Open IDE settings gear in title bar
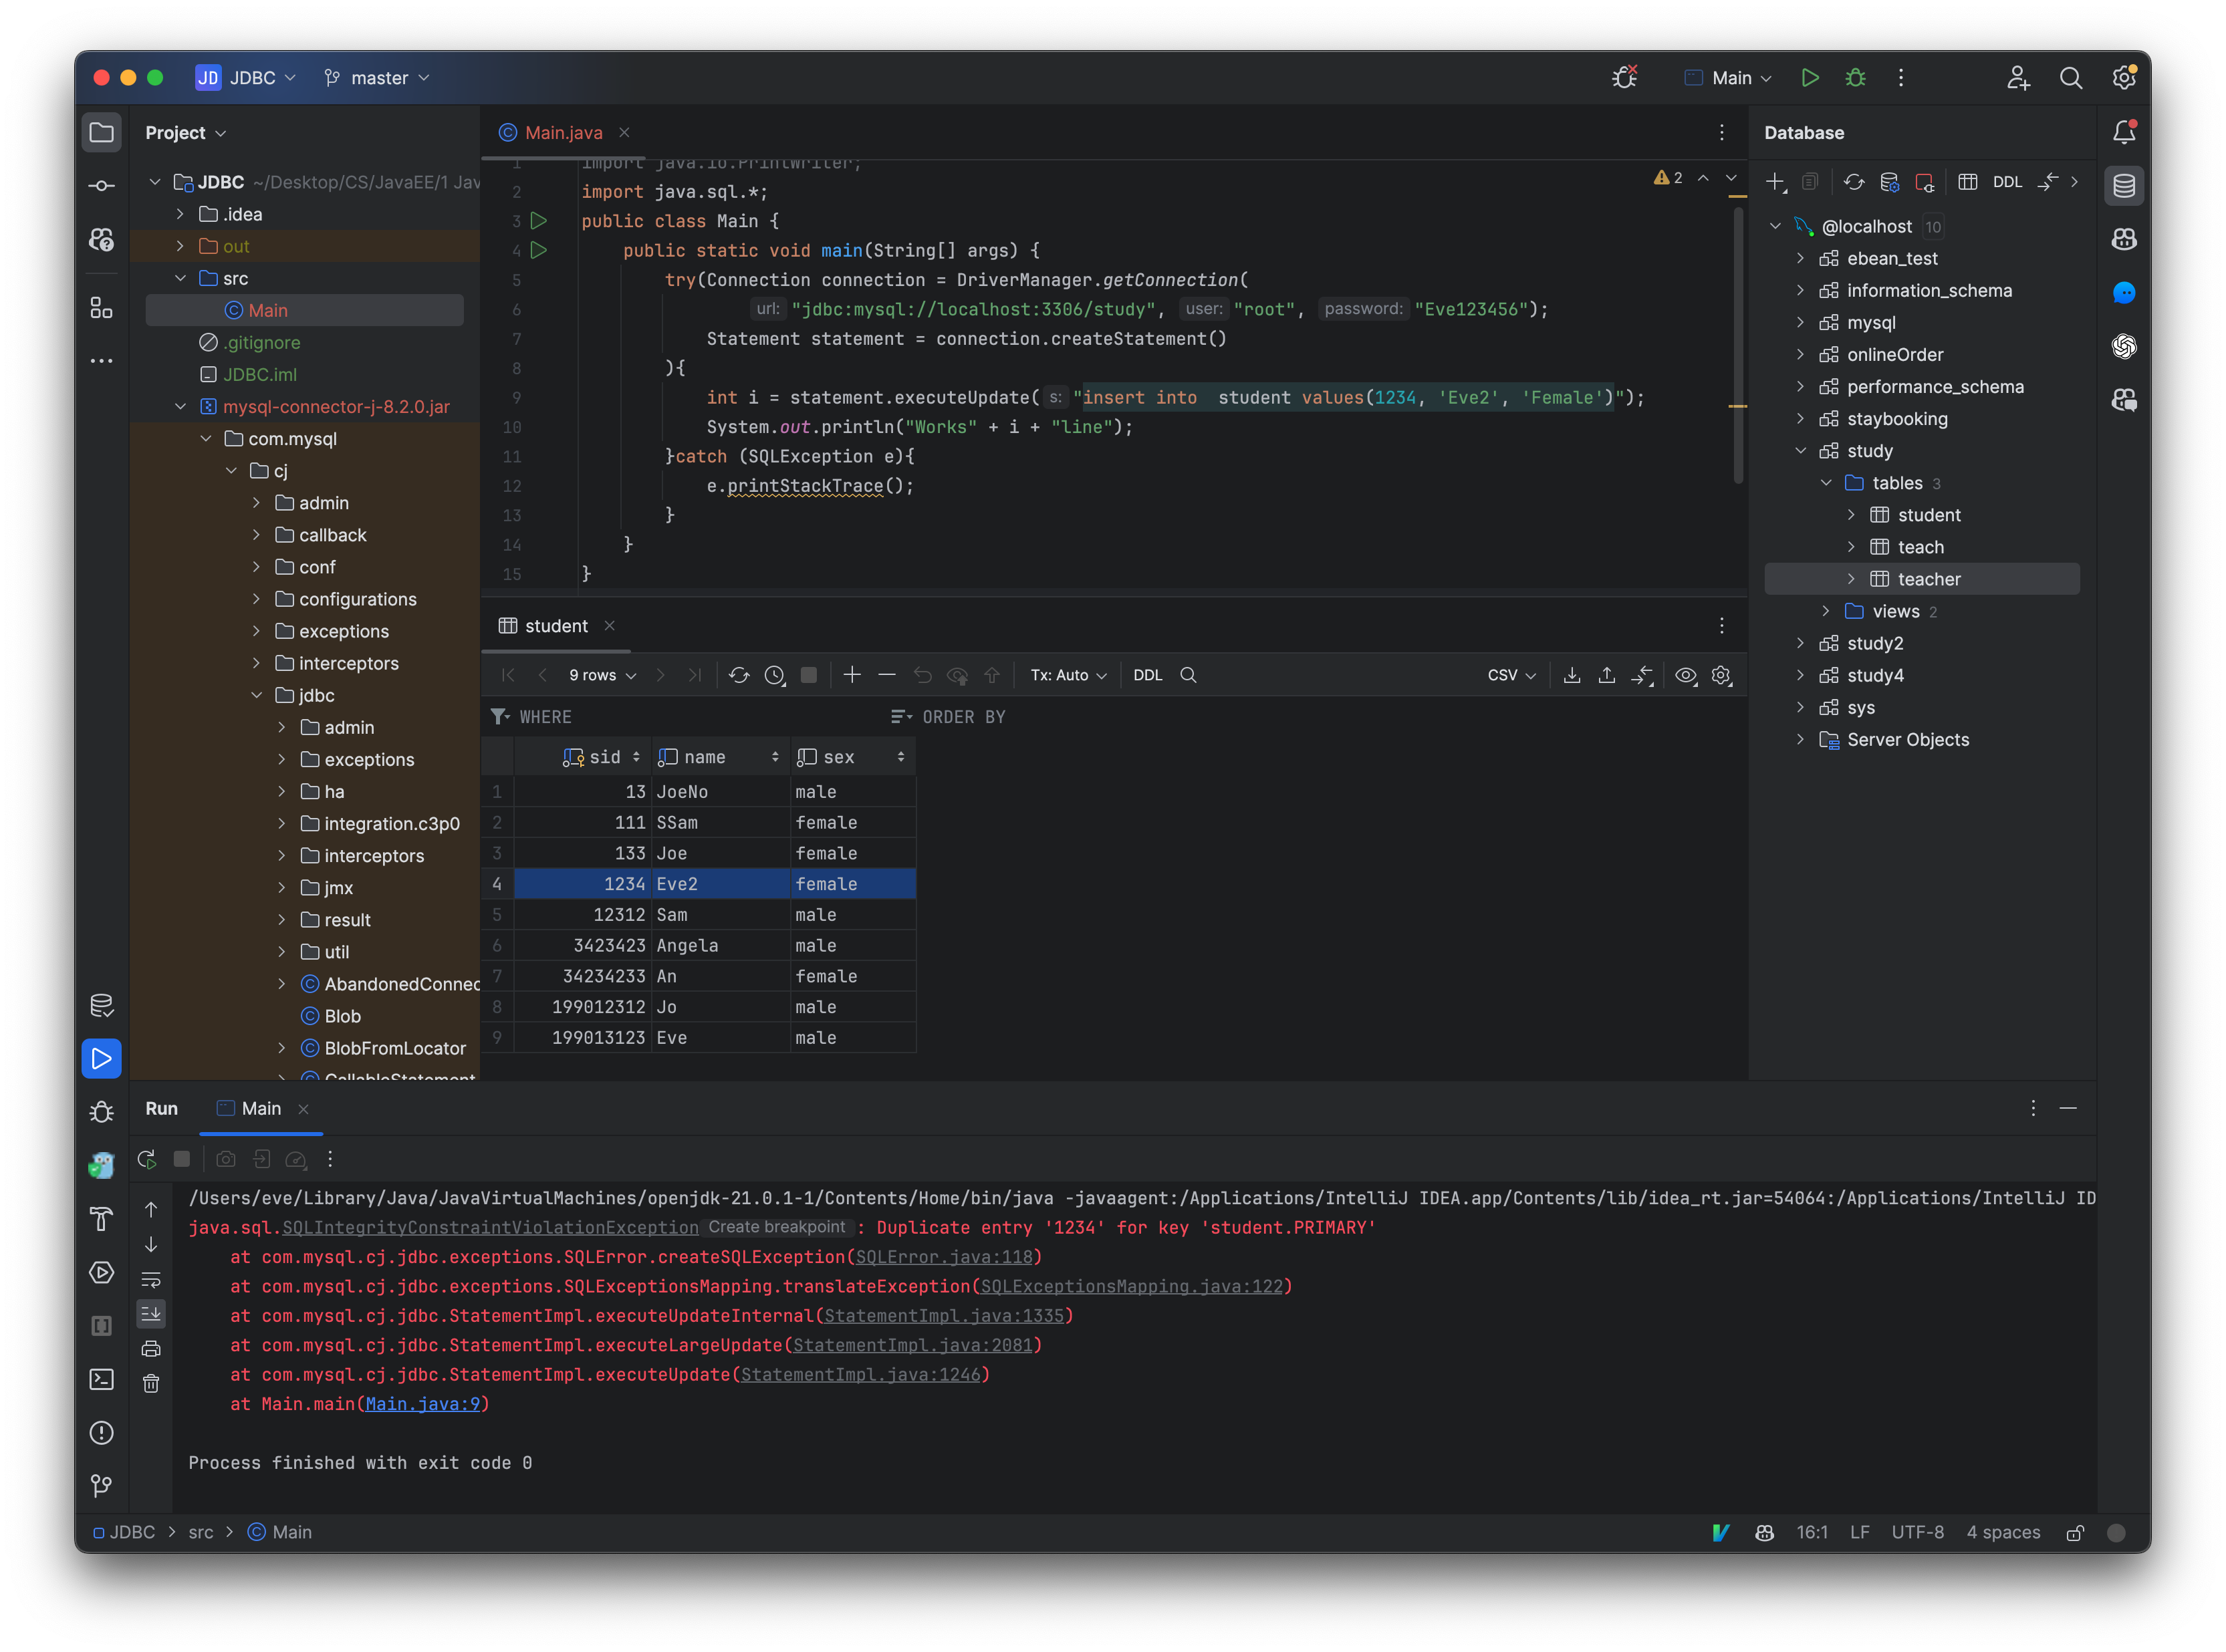This screenshot has width=2226, height=1652. 2123,78
